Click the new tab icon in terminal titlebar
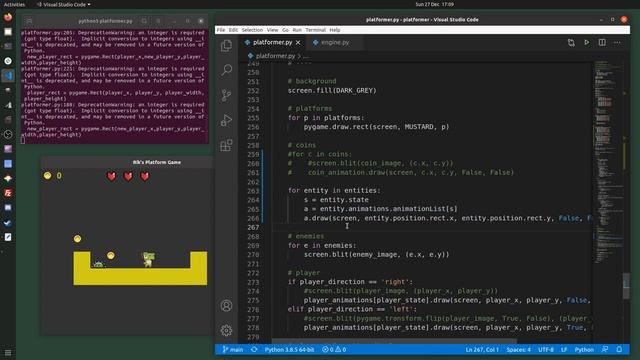Viewport: 640px width, 360px height. [29, 21]
